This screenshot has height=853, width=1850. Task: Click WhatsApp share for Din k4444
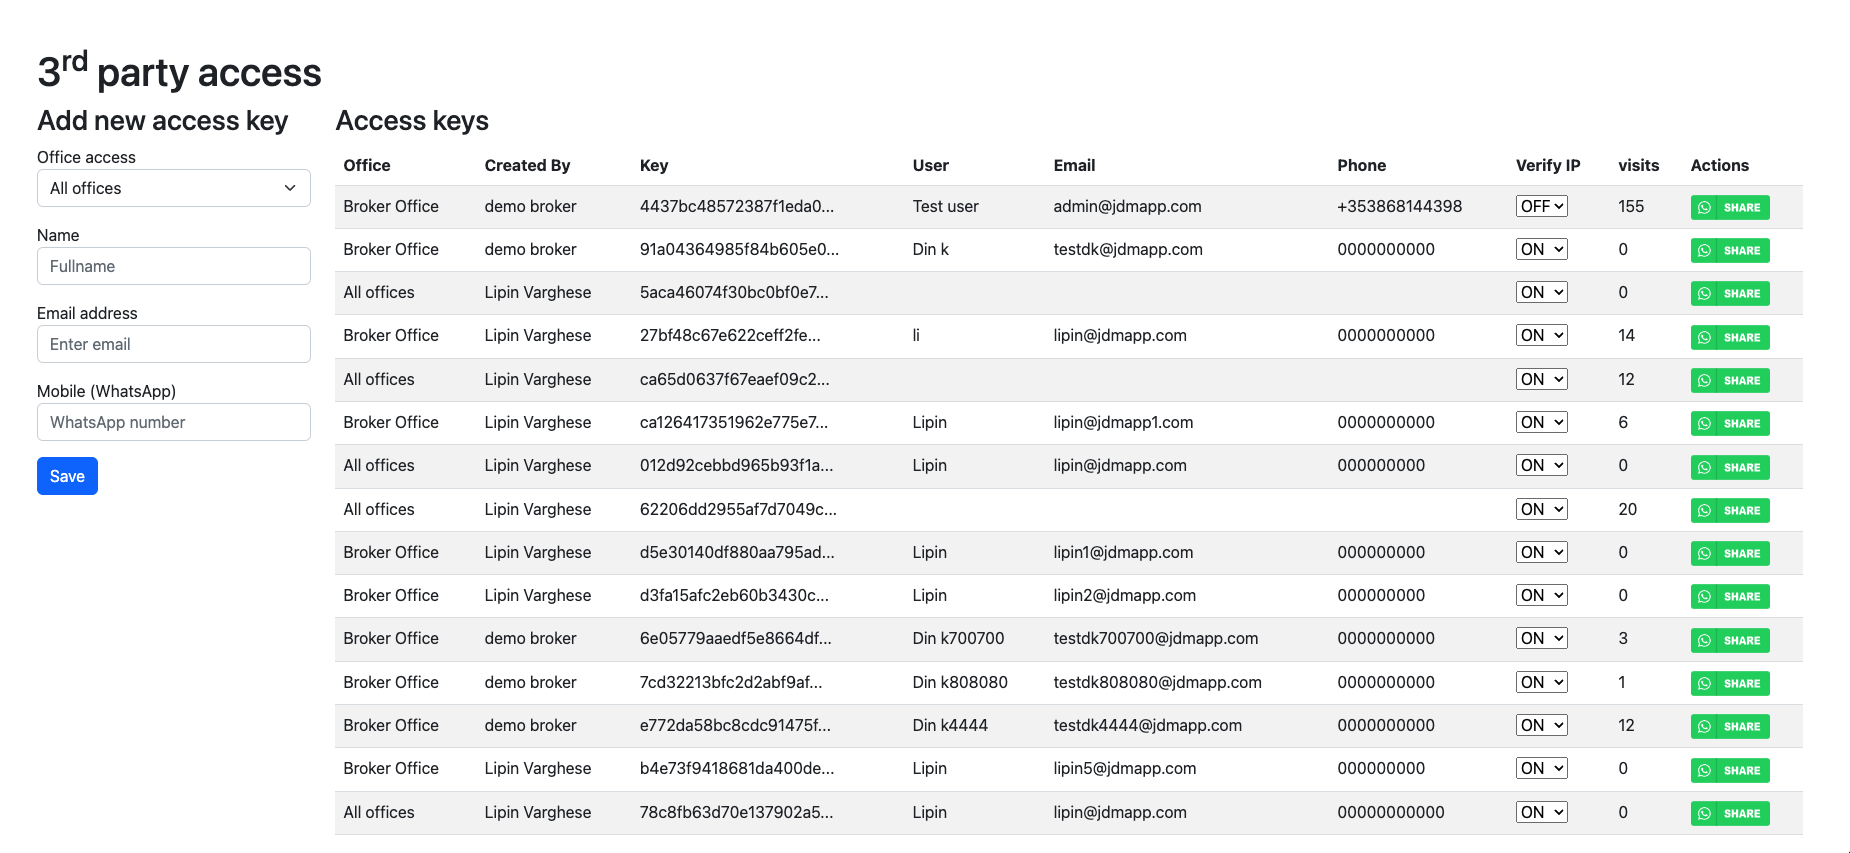click(1729, 726)
